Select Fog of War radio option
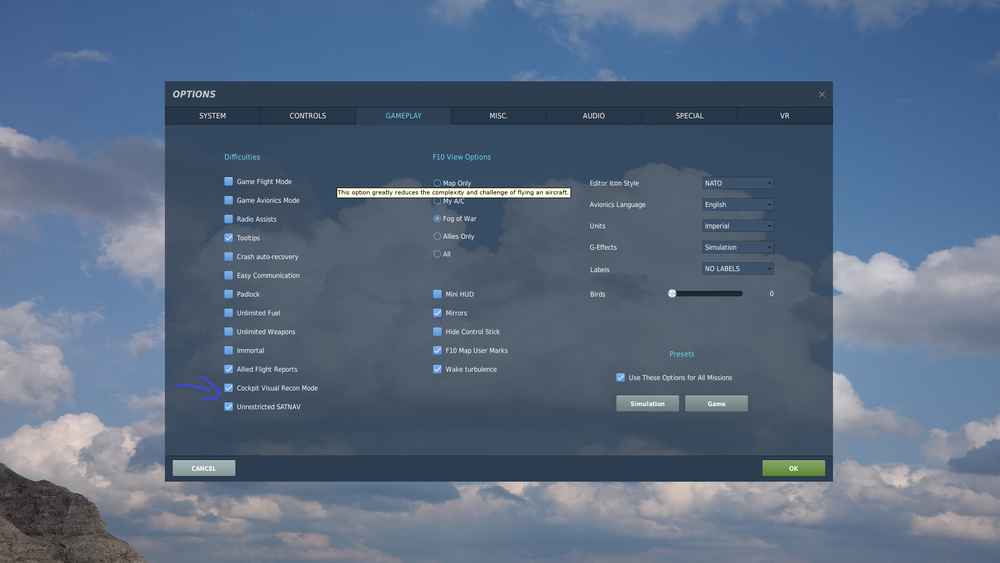1000x563 pixels. 437,219
